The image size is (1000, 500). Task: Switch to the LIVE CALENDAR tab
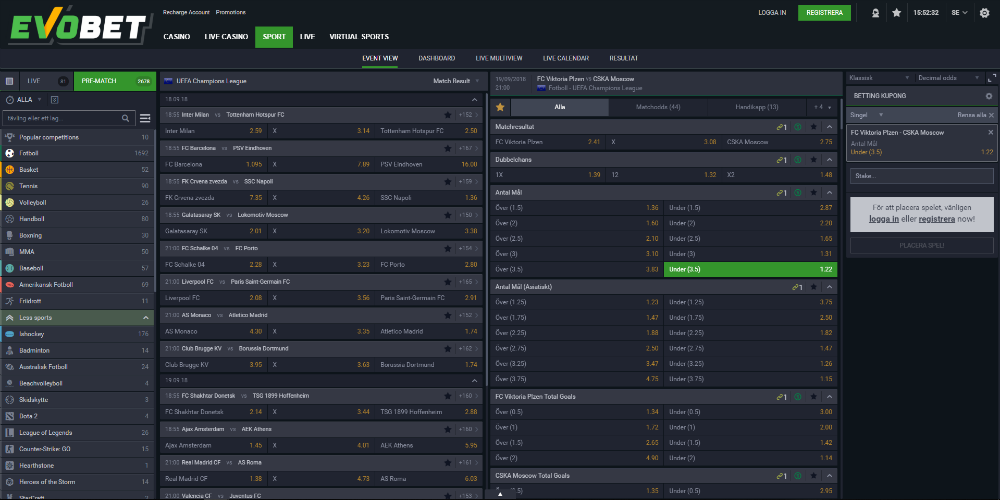pos(566,58)
